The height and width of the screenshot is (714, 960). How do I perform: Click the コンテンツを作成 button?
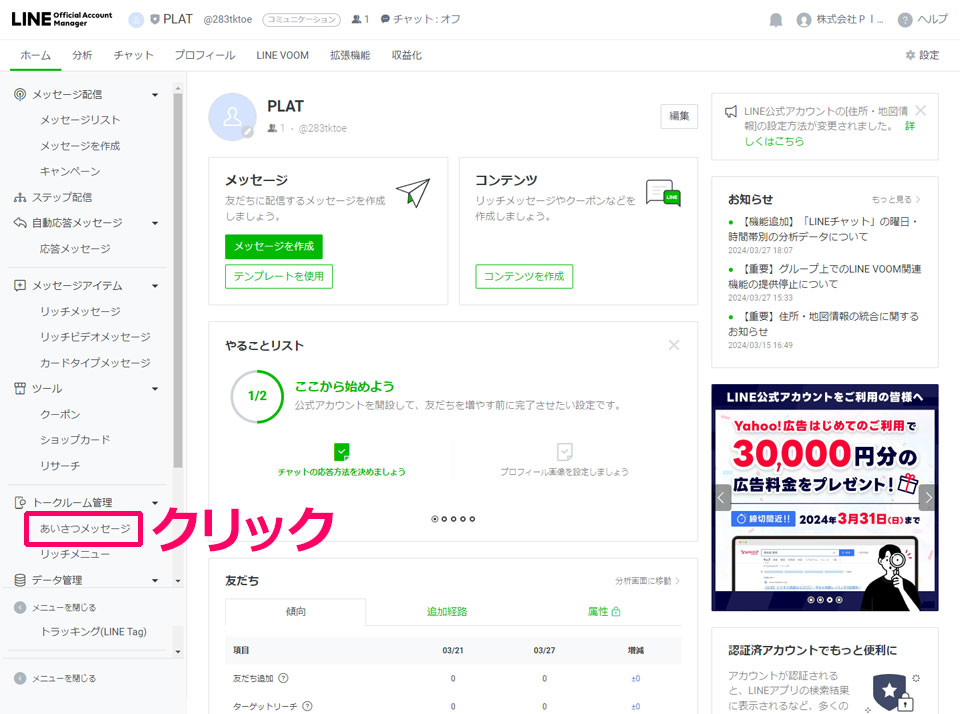coord(524,276)
